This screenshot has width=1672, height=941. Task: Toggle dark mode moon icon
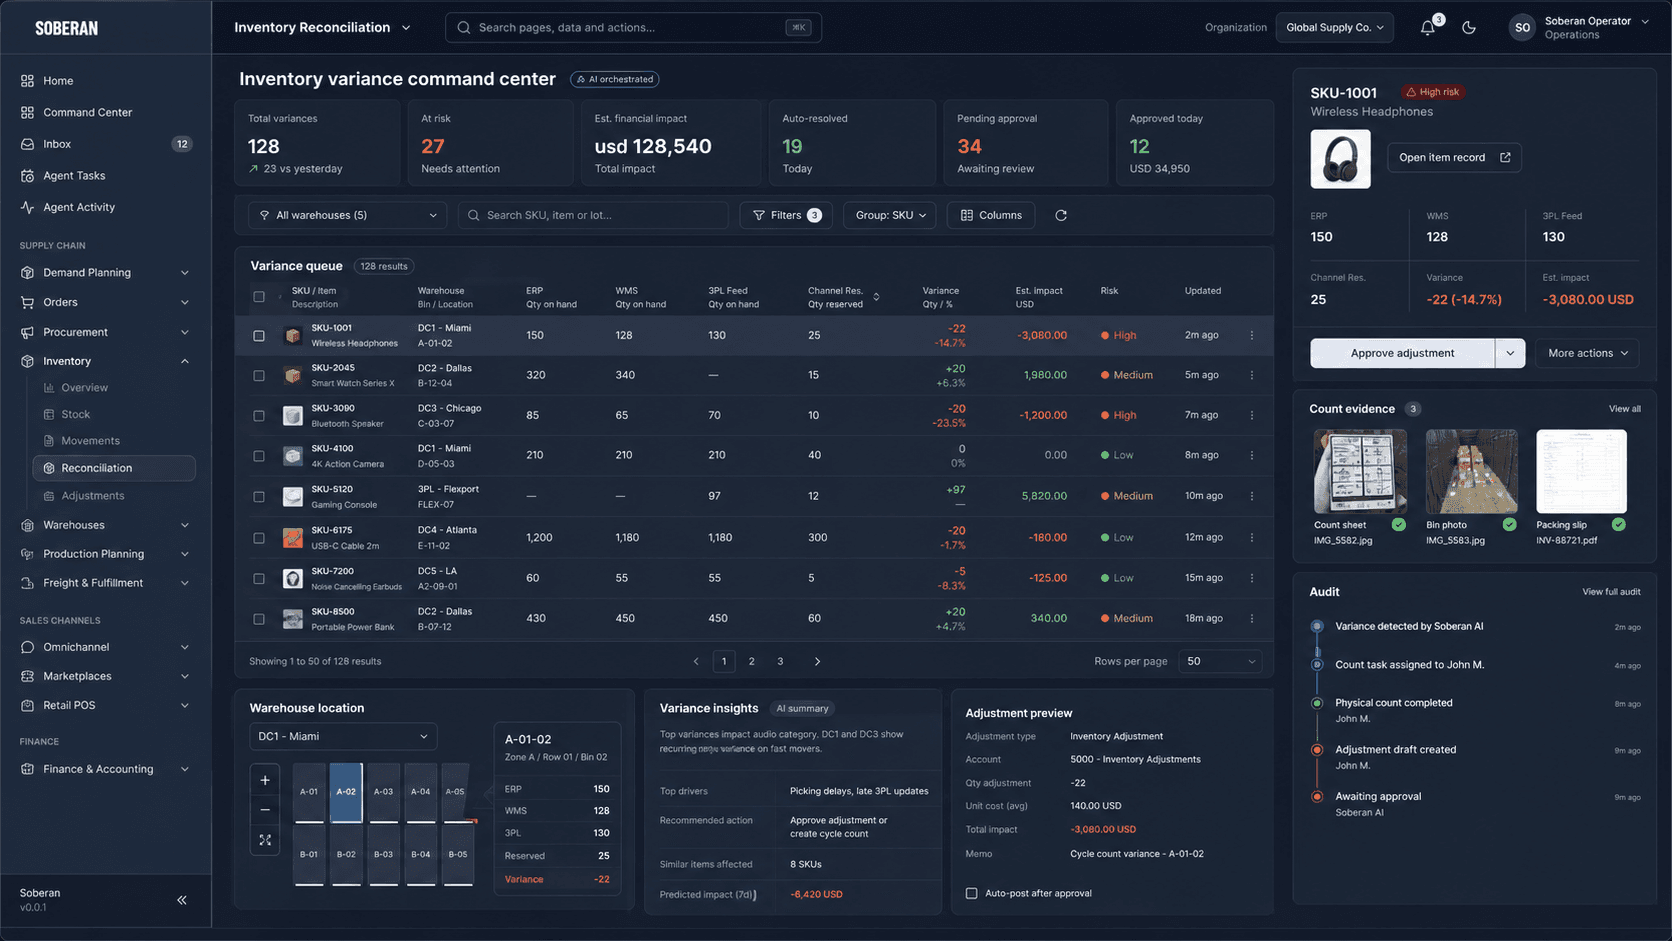pyautogui.click(x=1469, y=28)
